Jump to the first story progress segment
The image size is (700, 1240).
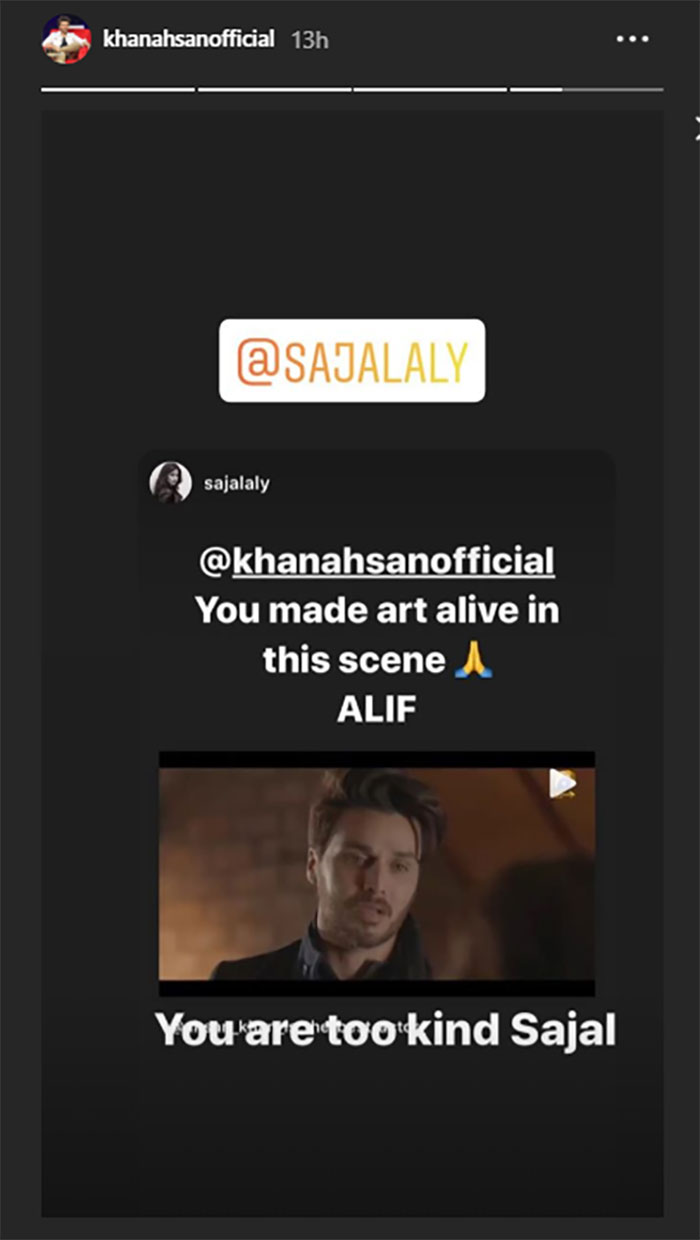tap(118, 90)
